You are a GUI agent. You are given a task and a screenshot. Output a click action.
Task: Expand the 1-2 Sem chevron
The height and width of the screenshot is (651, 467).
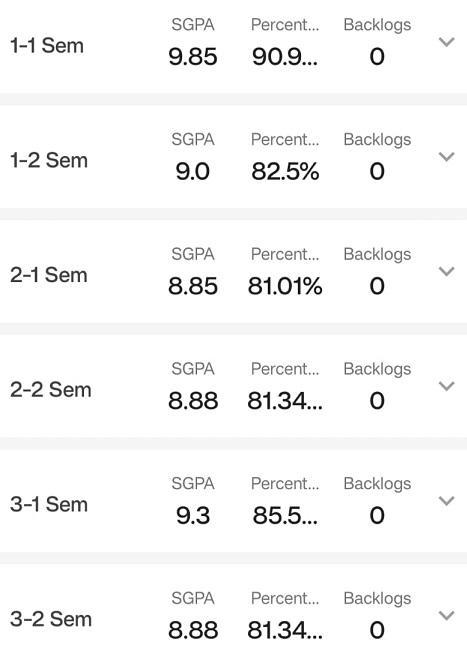coord(446,157)
